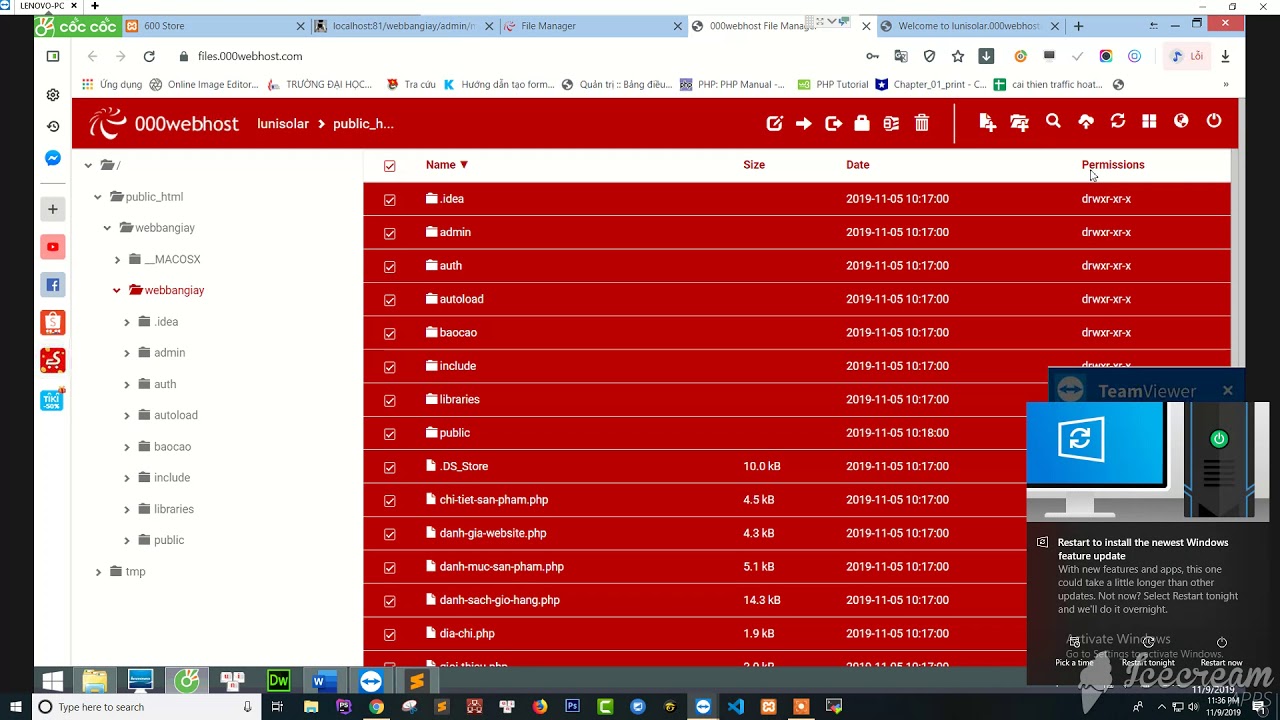Collapse the highlighted webbangiay tree node
The height and width of the screenshot is (720, 1280).
[x=117, y=291]
